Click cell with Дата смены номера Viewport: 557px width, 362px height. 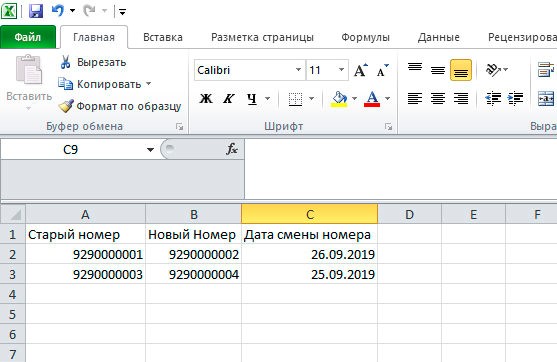click(x=309, y=235)
